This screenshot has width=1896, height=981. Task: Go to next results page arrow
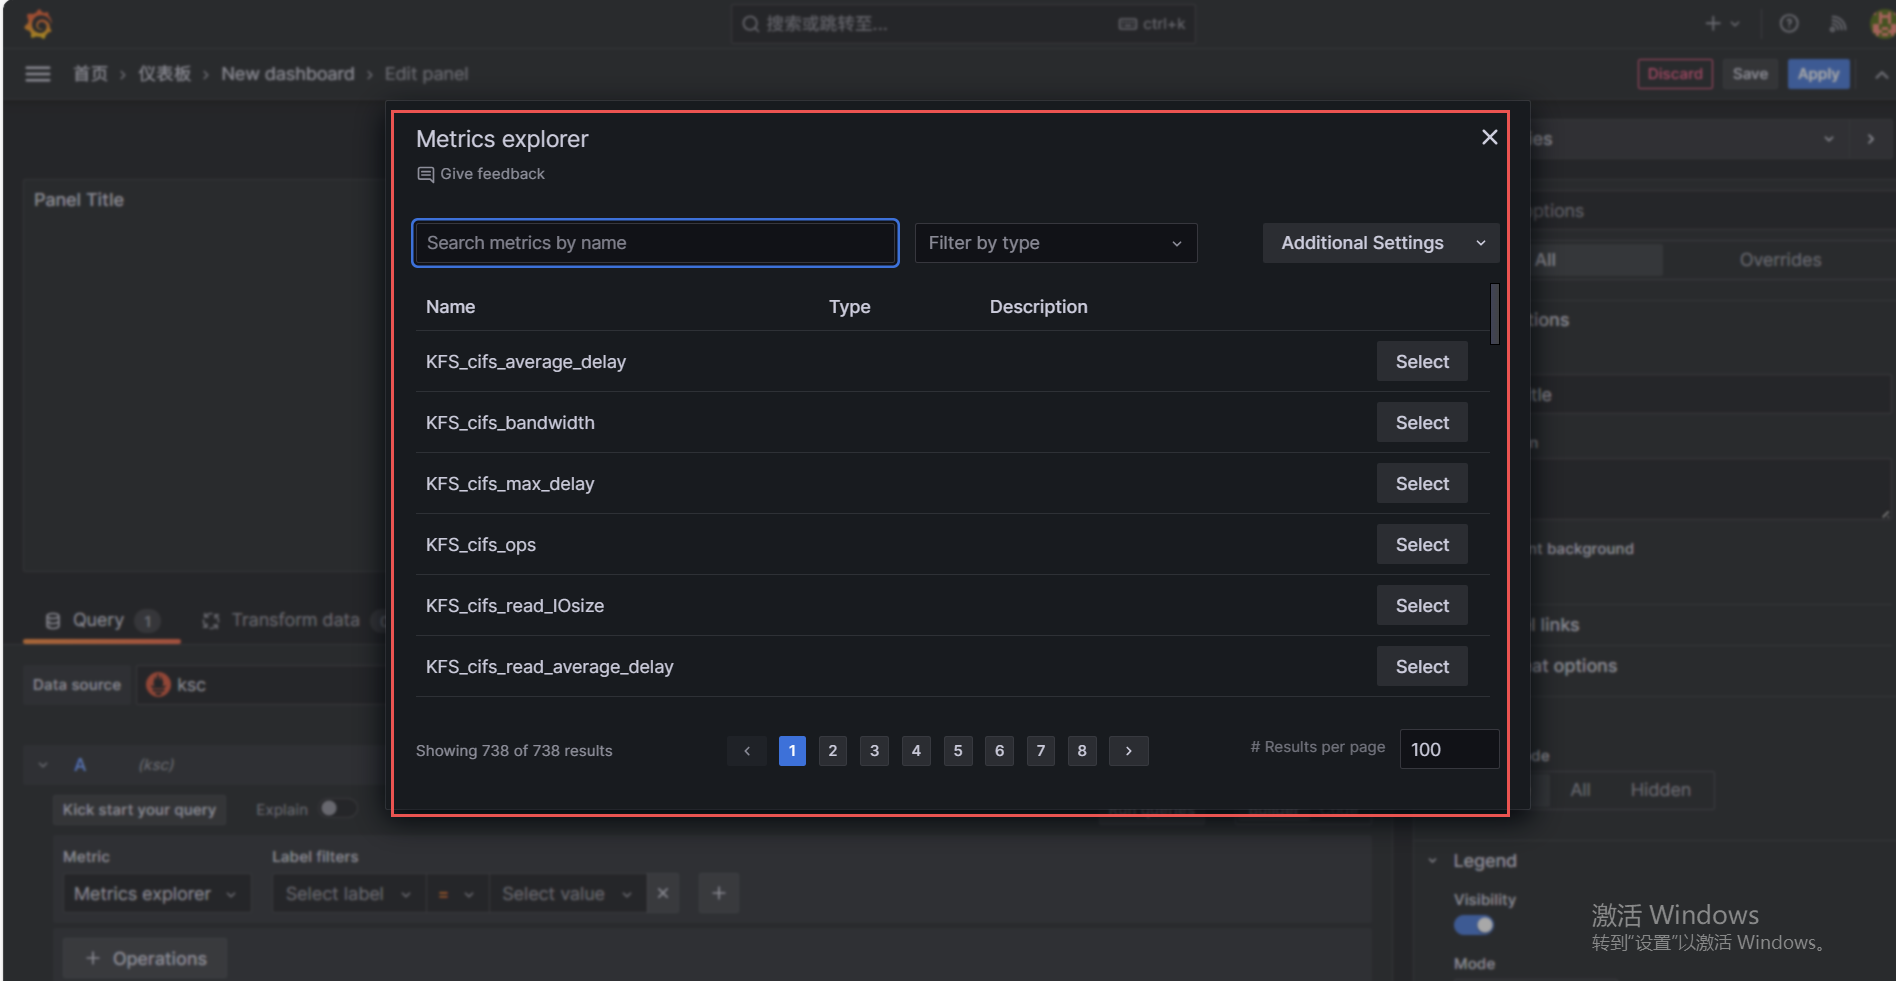(1128, 751)
